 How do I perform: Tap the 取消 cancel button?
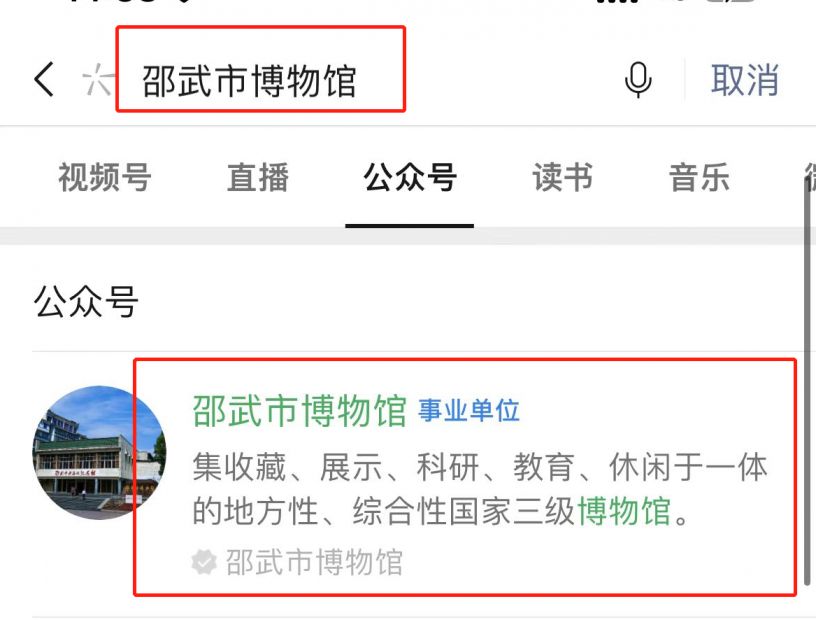[x=745, y=80]
